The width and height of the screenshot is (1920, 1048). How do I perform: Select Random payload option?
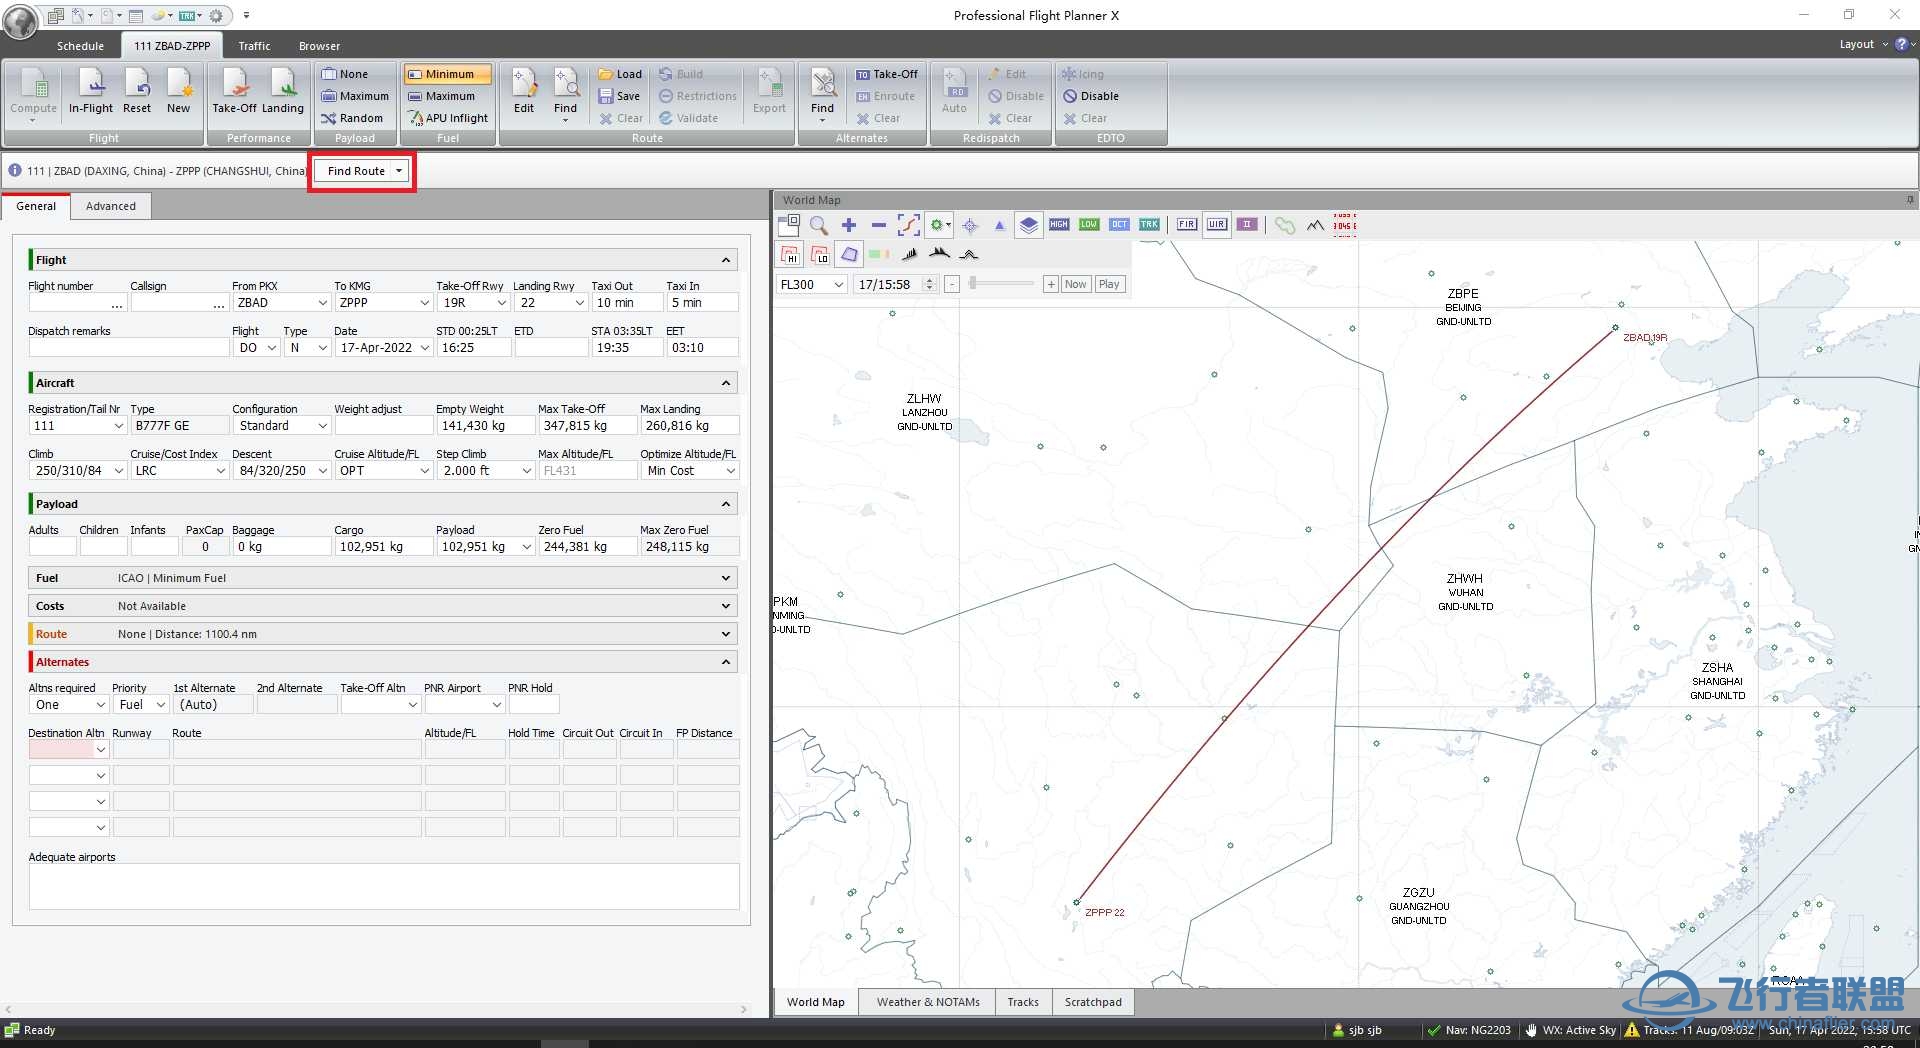coord(352,118)
